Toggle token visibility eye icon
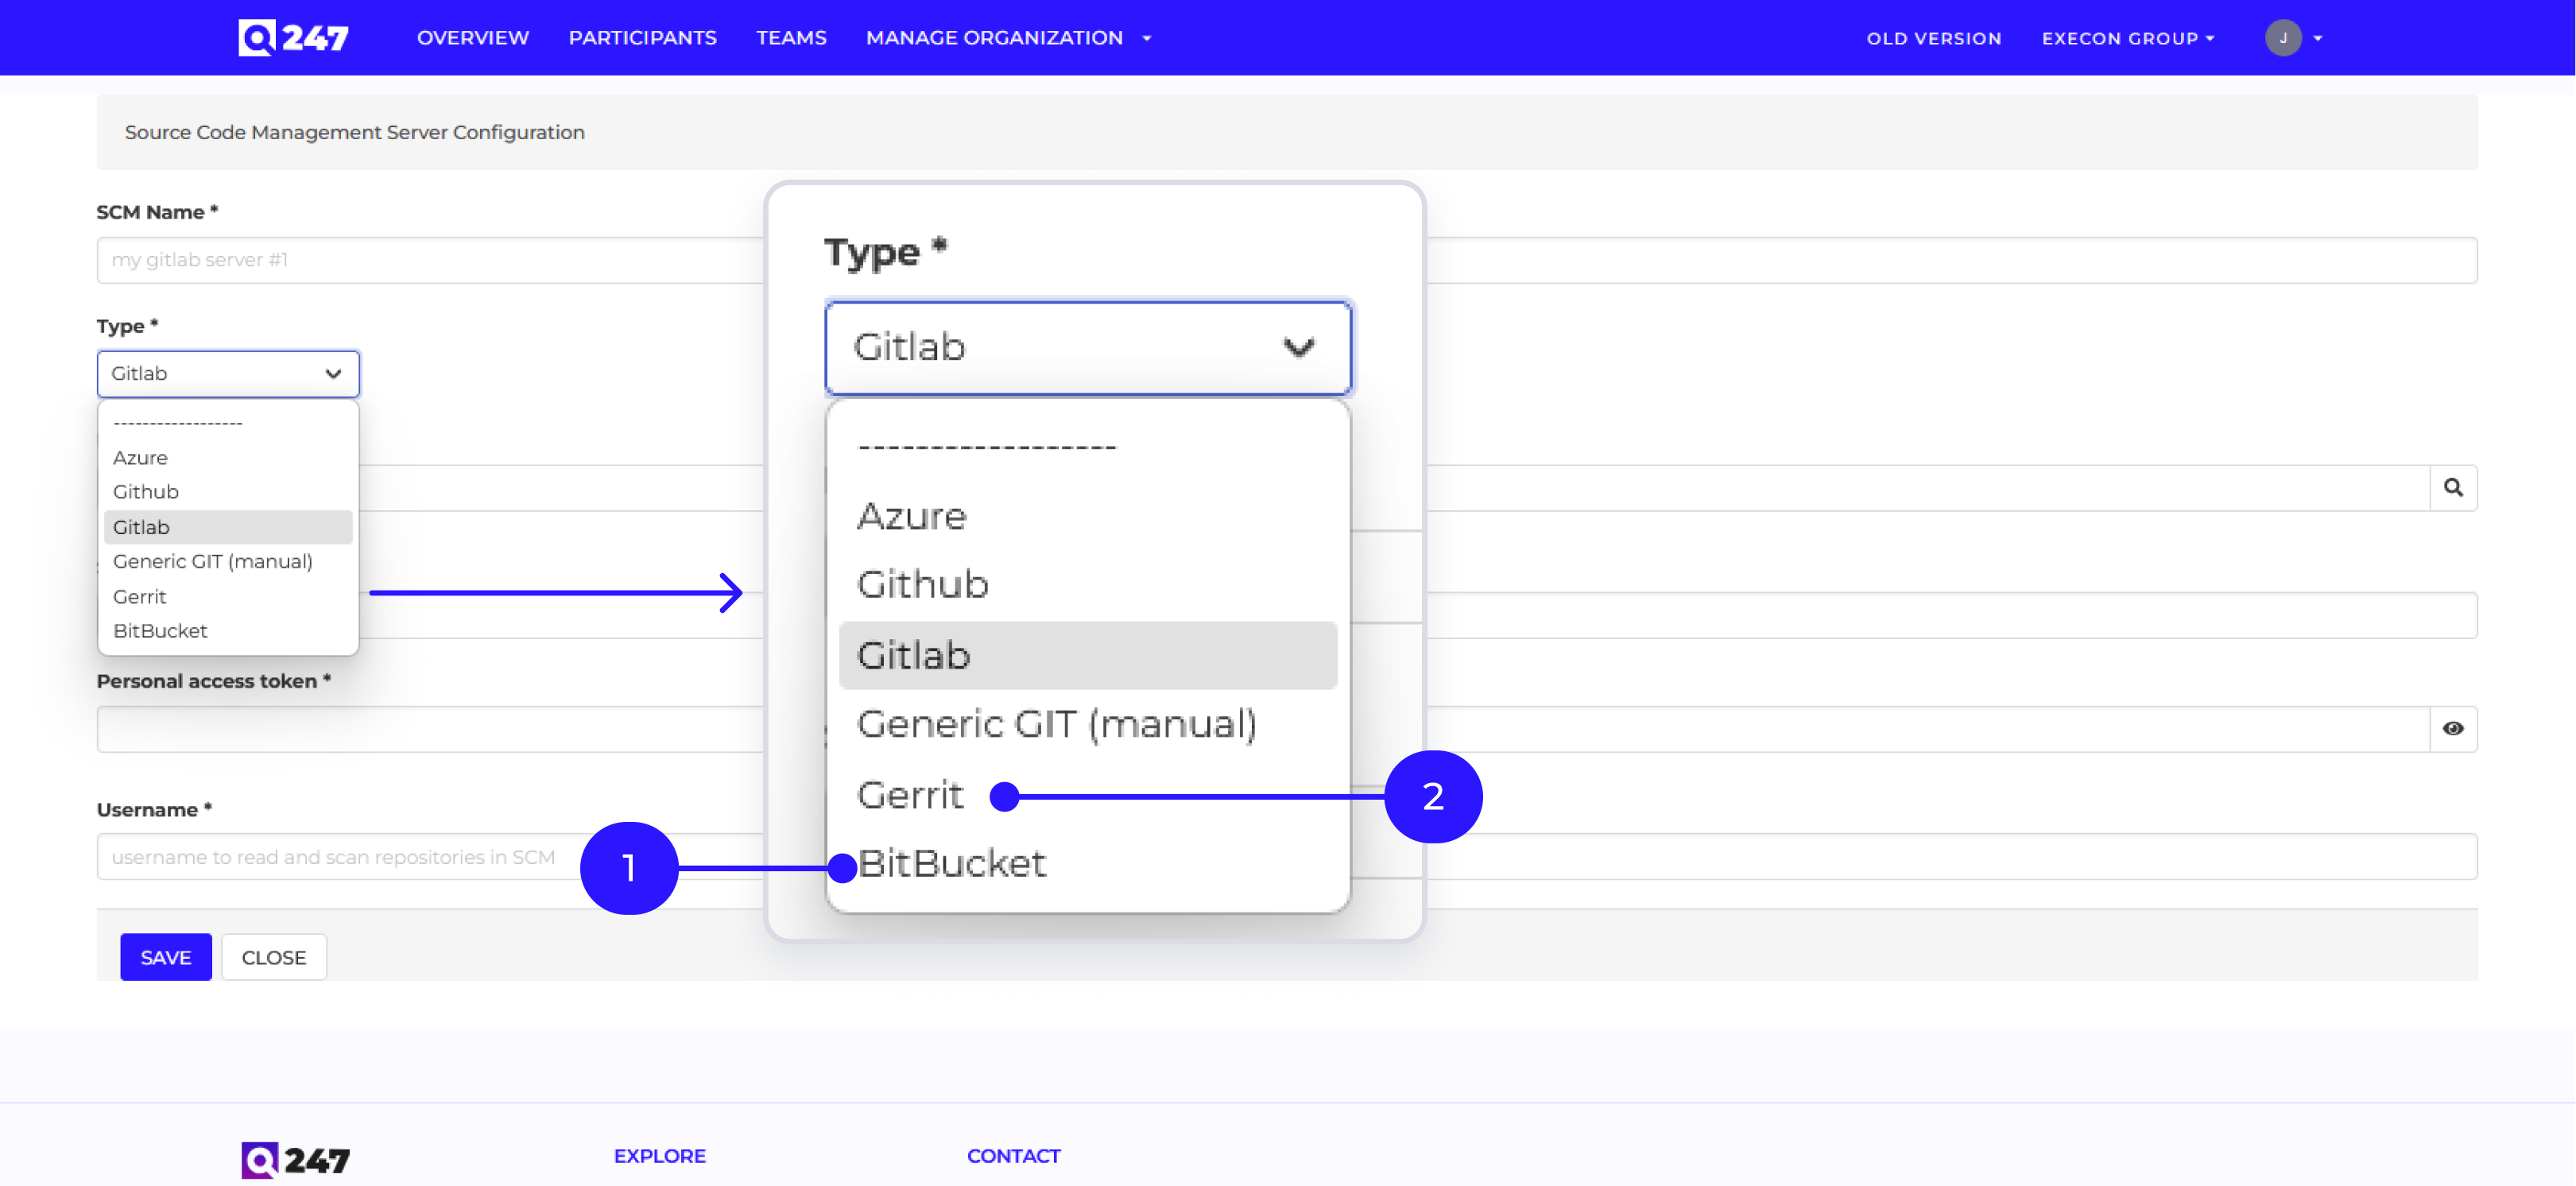The width and height of the screenshot is (2576, 1186). (2452, 729)
